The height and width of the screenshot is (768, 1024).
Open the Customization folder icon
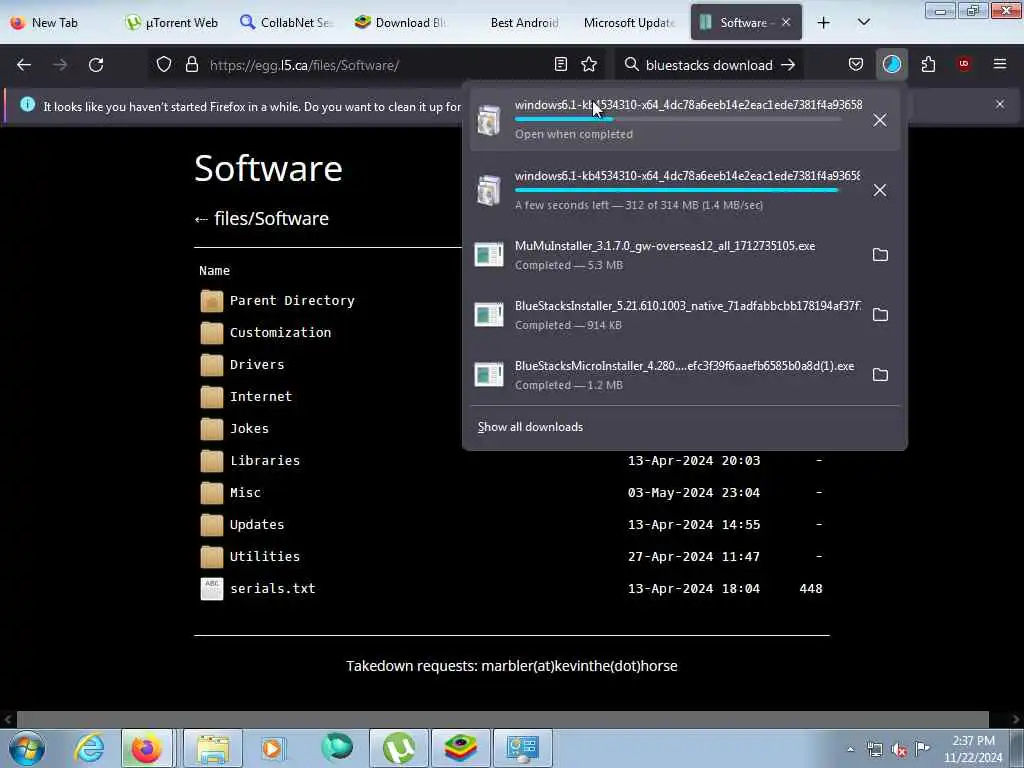(x=212, y=333)
